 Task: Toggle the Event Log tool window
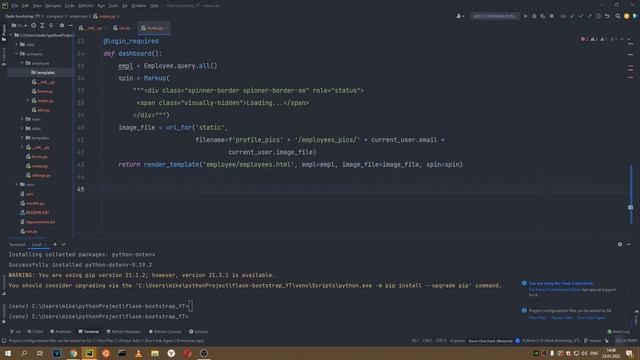[x=618, y=331]
